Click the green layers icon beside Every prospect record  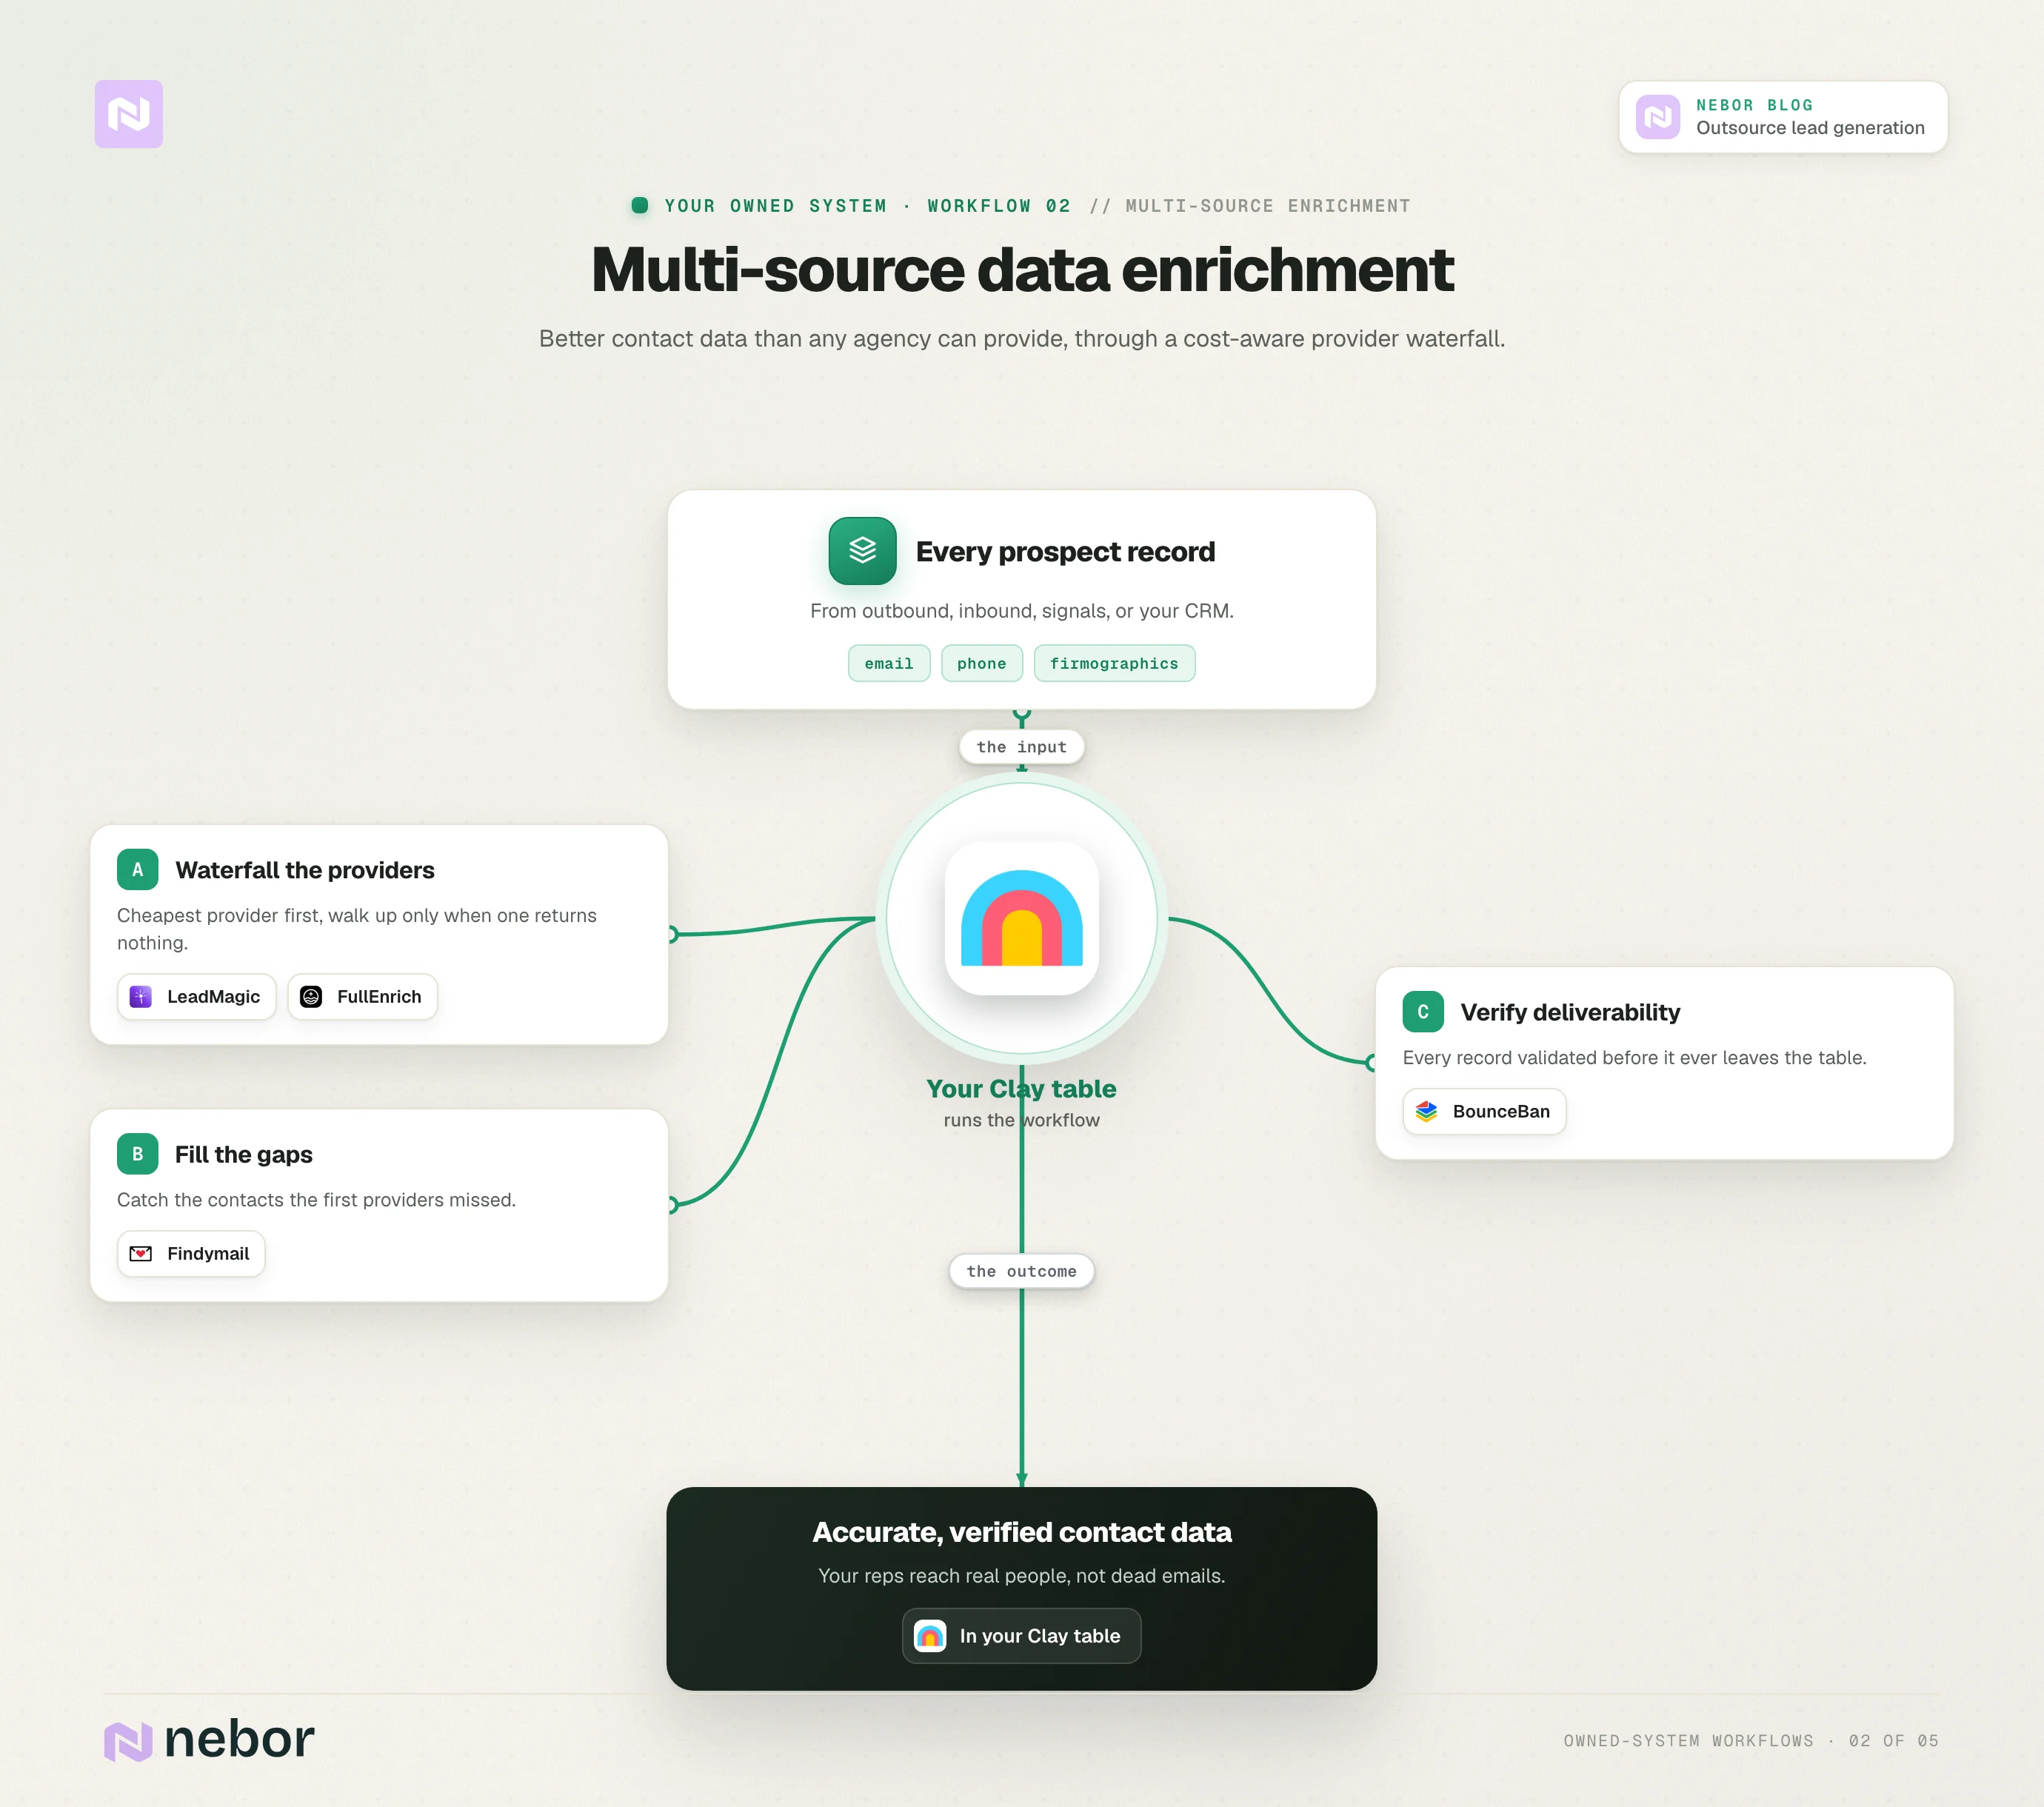pos(862,550)
